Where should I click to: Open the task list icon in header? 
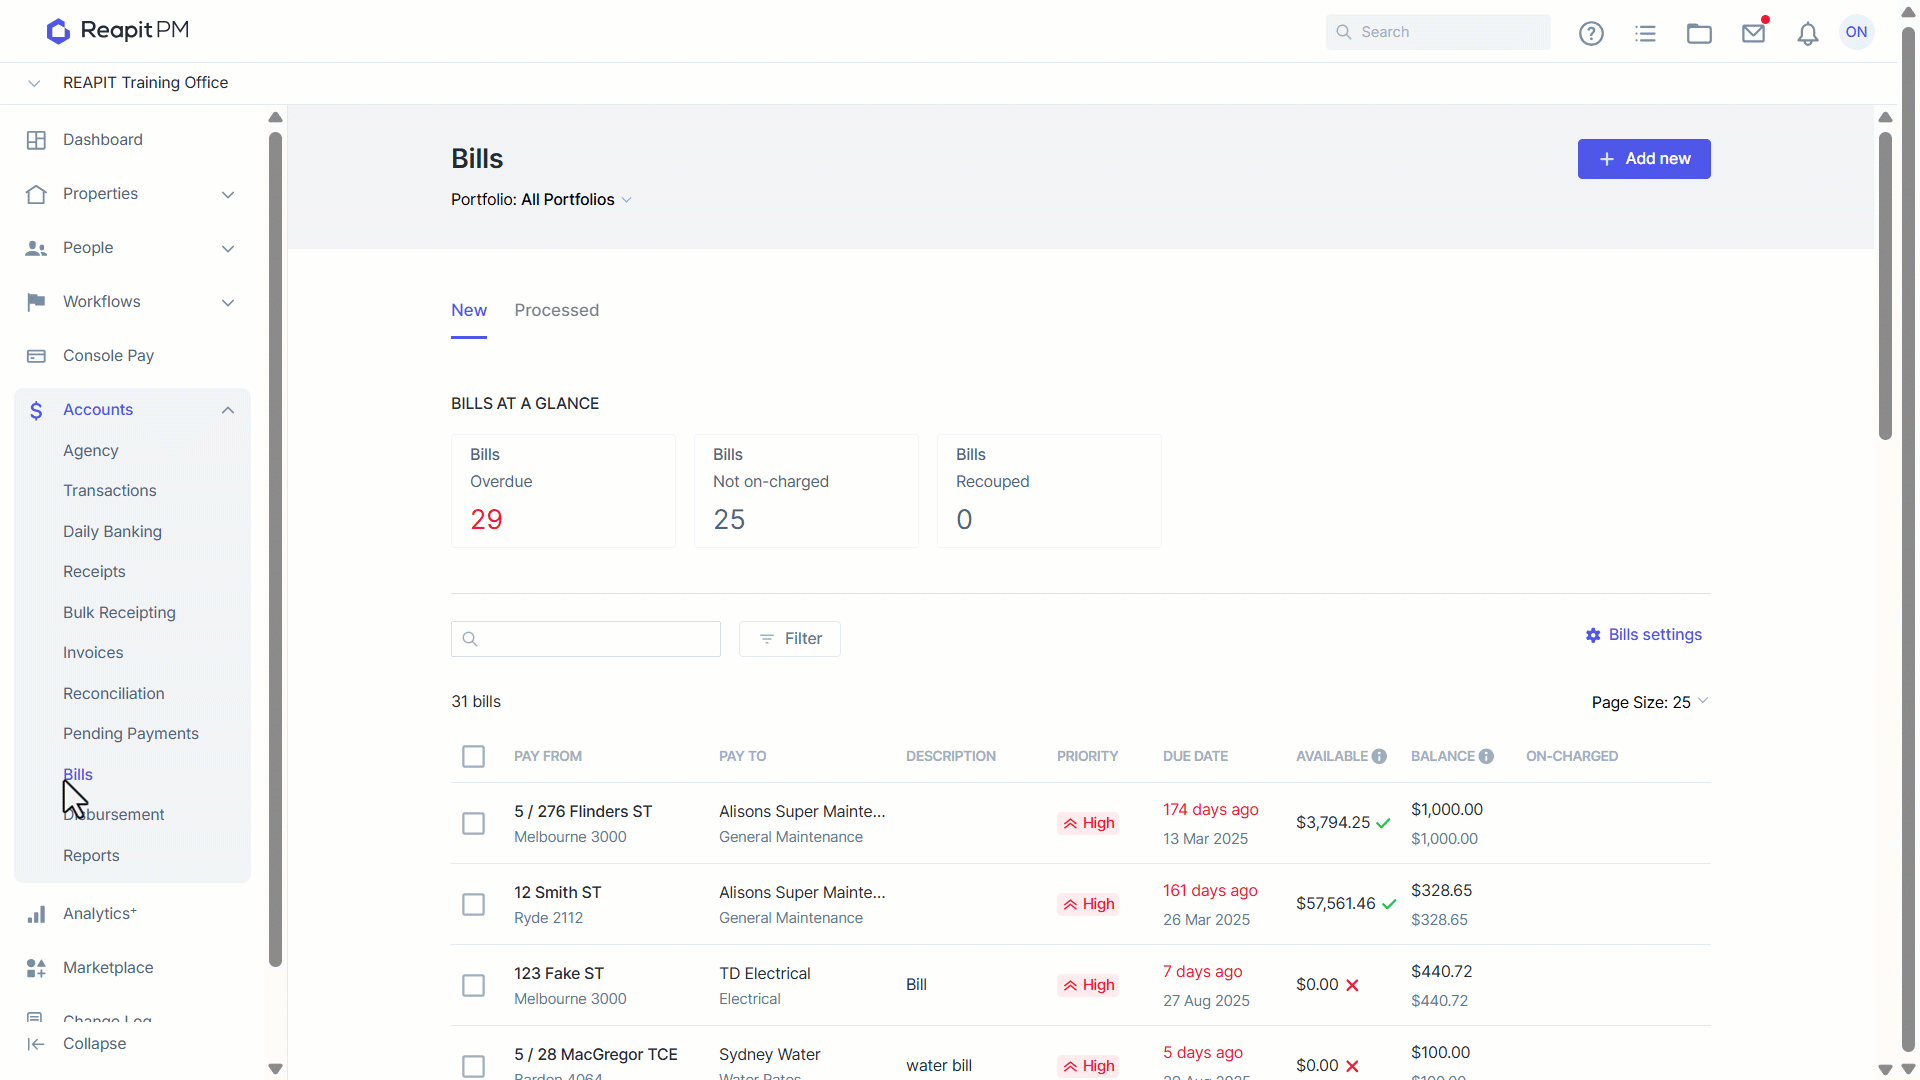1645,33
